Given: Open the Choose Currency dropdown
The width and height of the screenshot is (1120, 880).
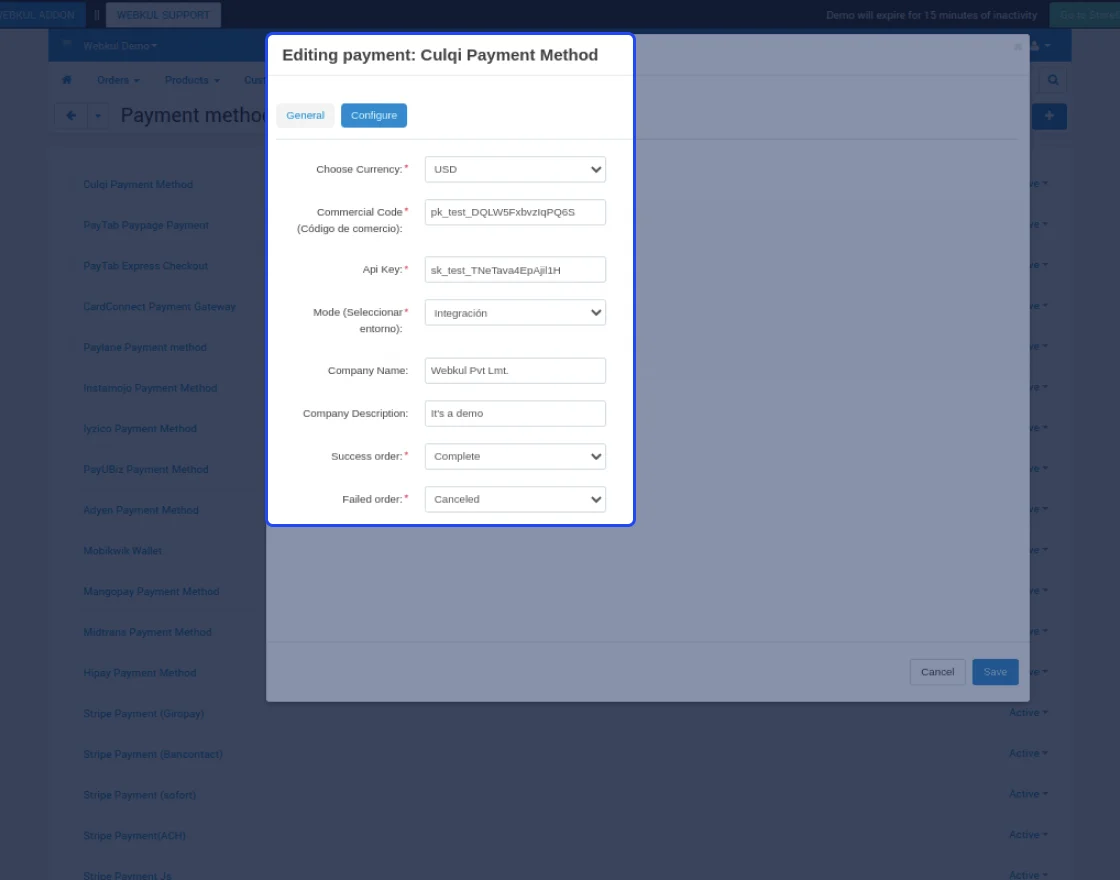Looking at the screenshot, I should 515,169.
